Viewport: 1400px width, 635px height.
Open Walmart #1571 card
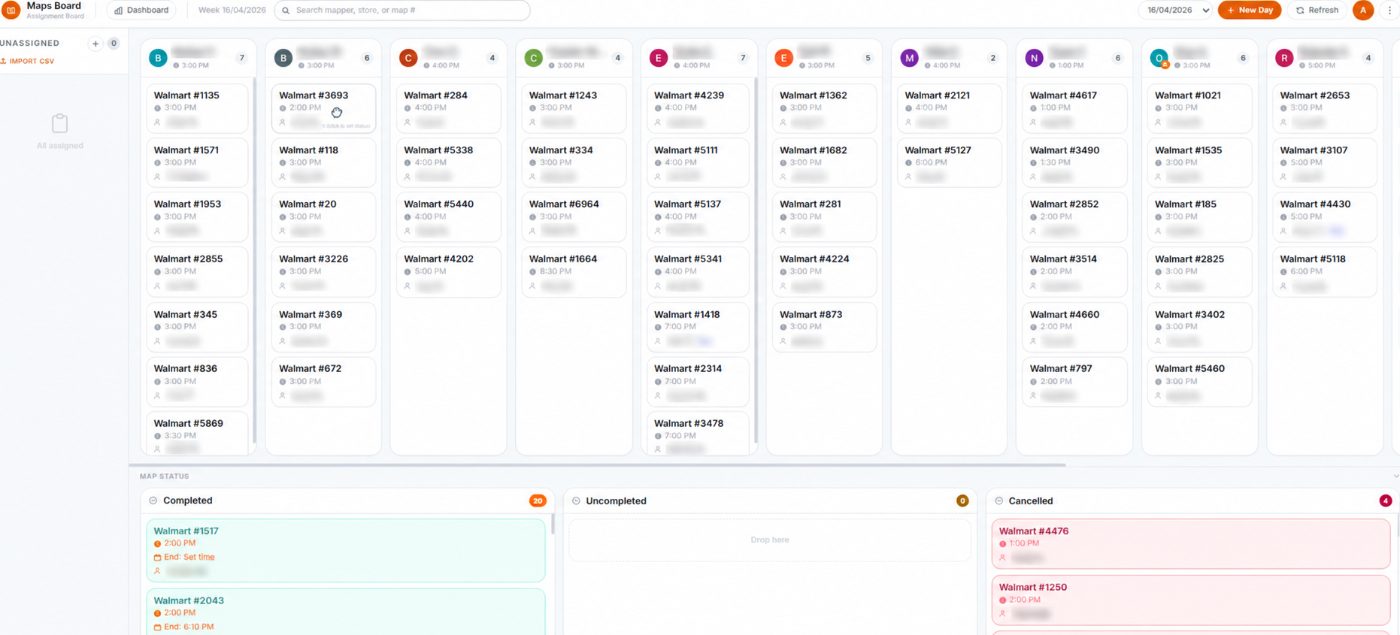(x=197, y=163)
